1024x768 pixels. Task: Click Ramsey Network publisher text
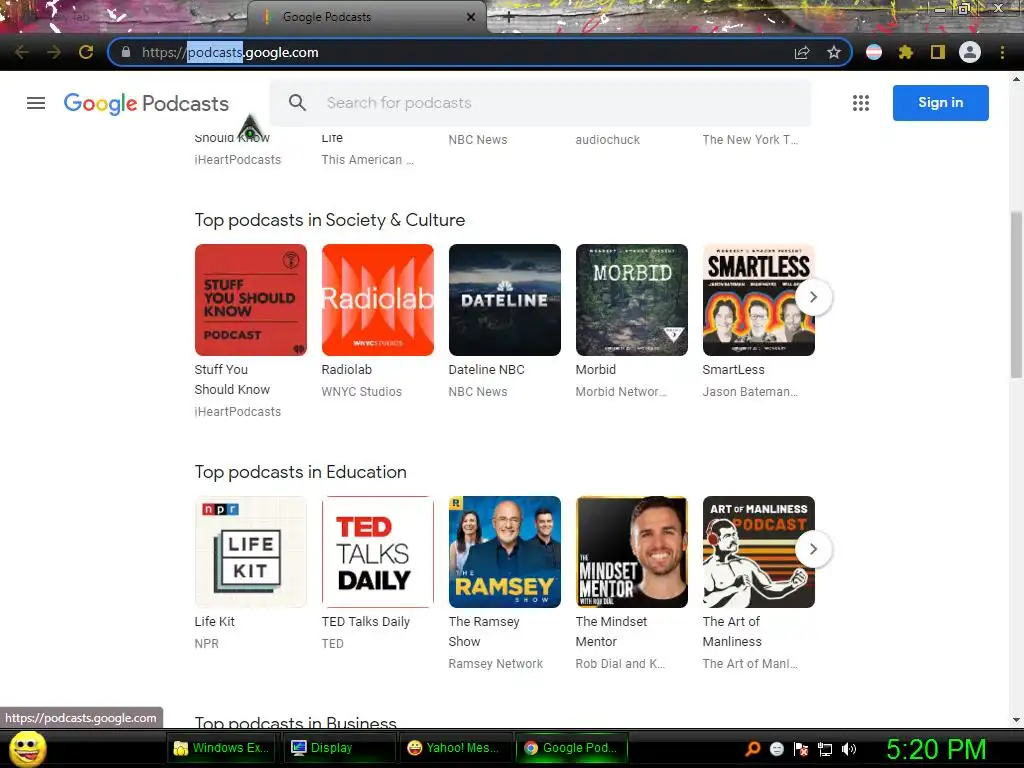tap(496, 664)
